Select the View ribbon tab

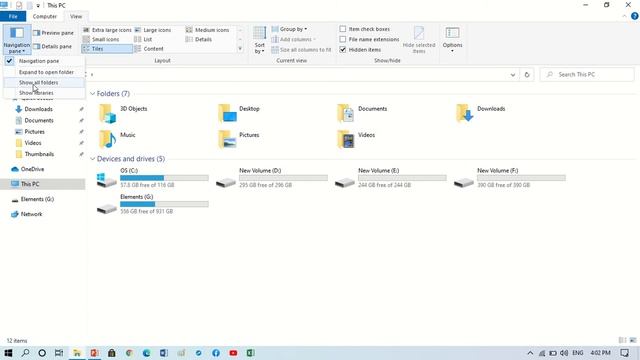tap(76, 16)
